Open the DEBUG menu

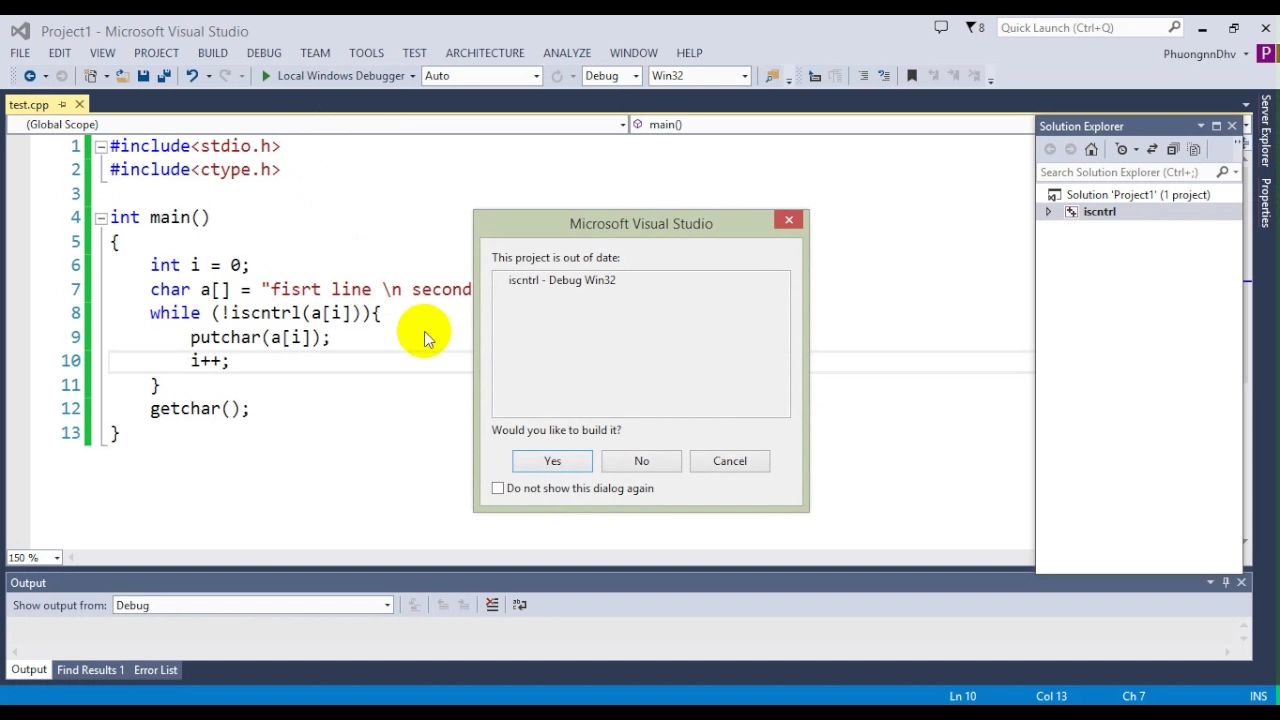click(x=264, y=53)
